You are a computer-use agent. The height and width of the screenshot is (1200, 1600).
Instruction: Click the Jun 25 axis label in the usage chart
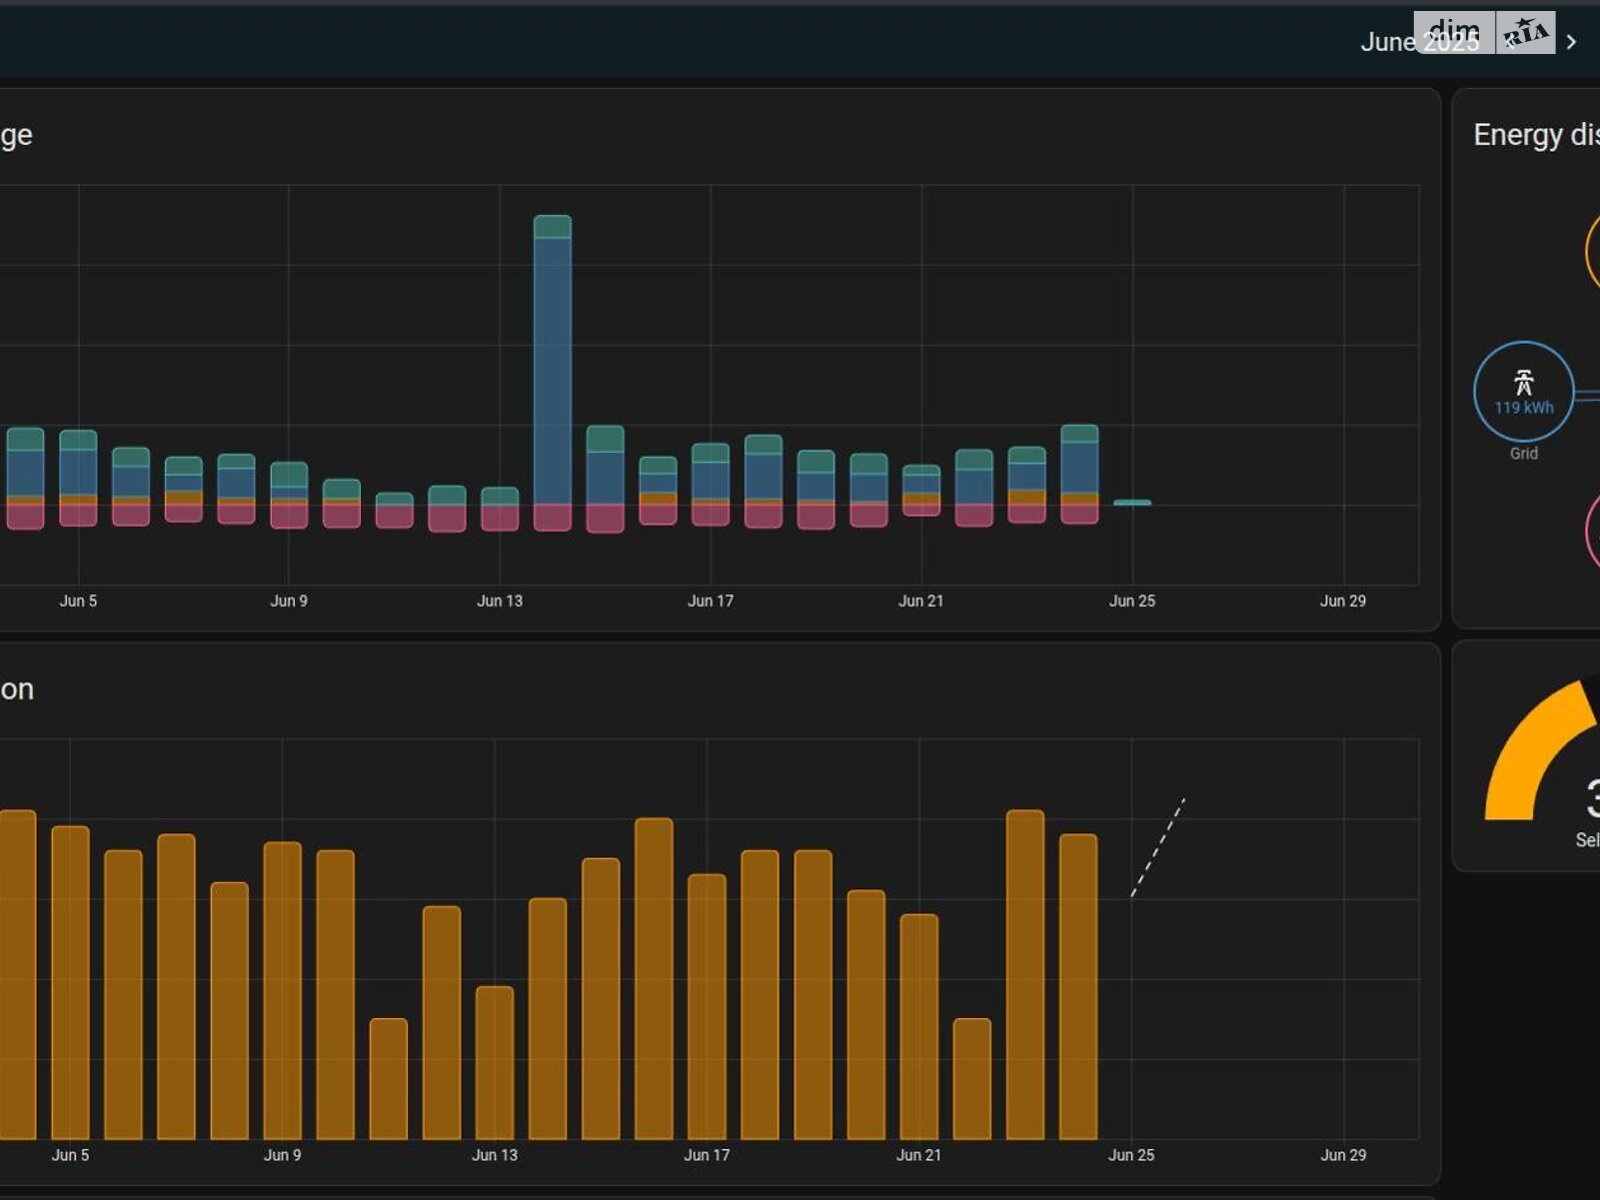(x=1132, y=601)
